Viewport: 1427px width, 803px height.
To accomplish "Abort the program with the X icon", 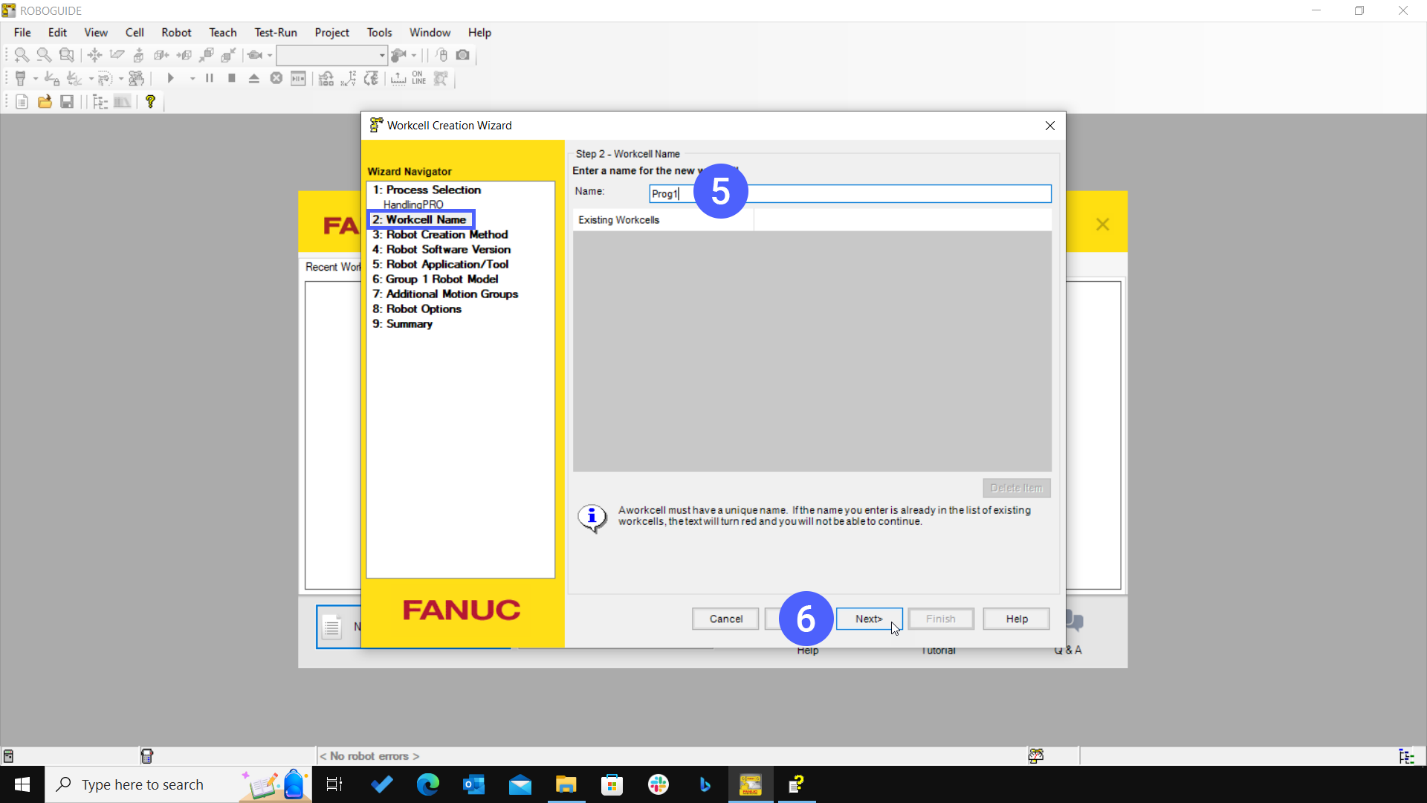I will 276,77.
